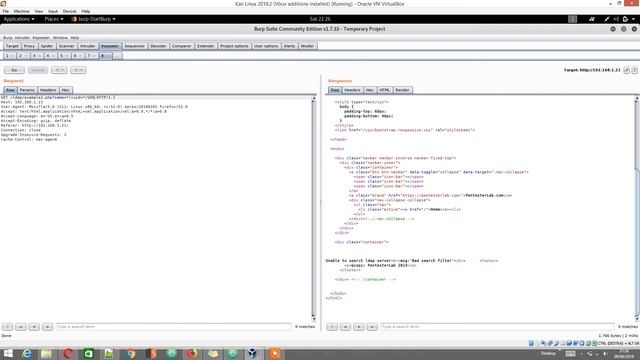
Task: Click response search next '>' button
Action: point(372,327)
